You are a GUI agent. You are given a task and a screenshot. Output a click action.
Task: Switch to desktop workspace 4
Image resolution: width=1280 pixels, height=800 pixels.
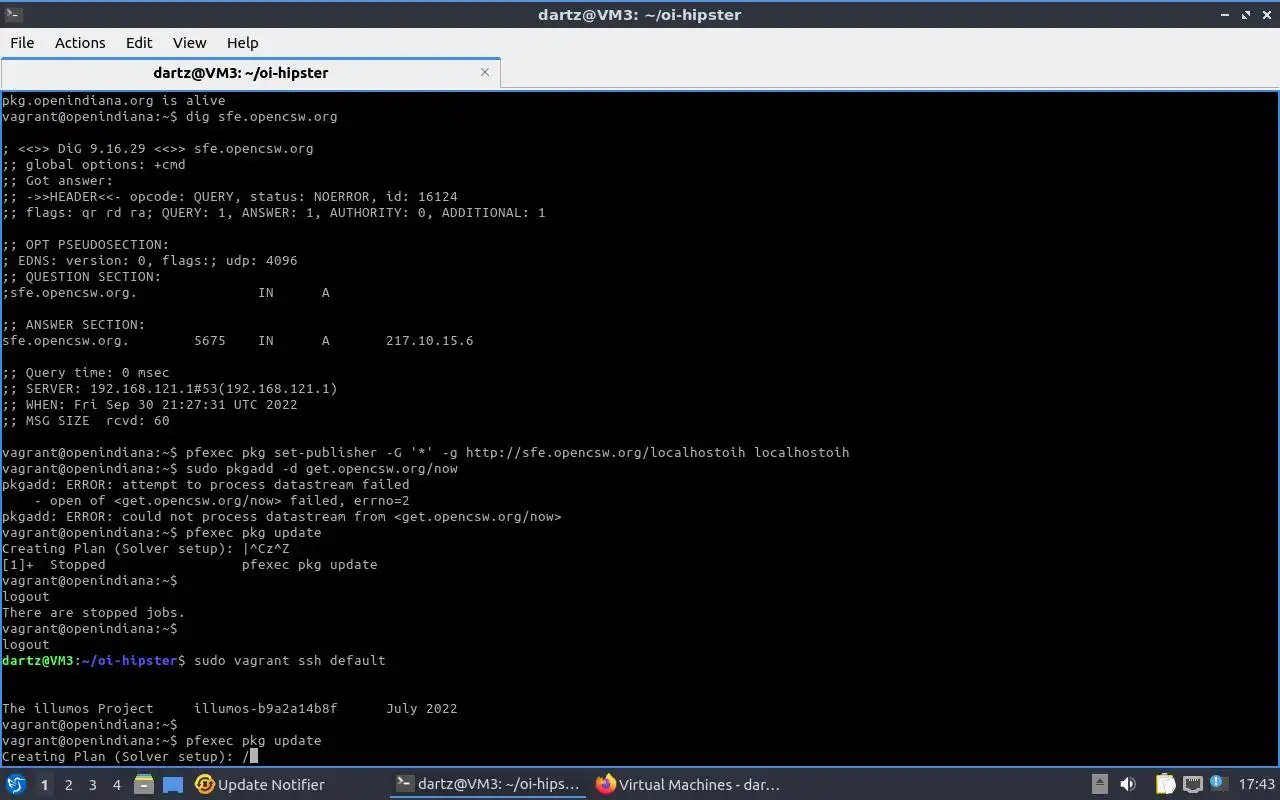click(116, 785)
